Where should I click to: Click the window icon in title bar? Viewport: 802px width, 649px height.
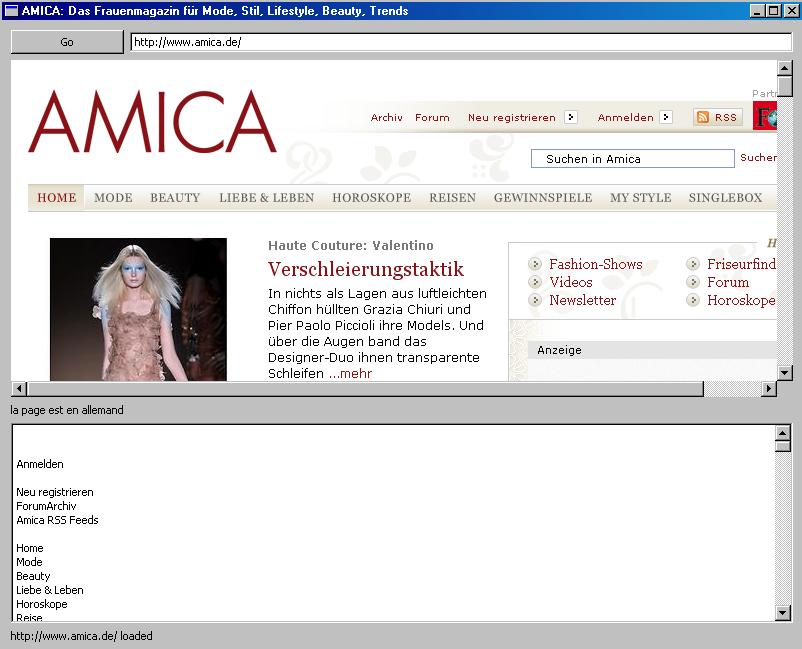(11, 10)
